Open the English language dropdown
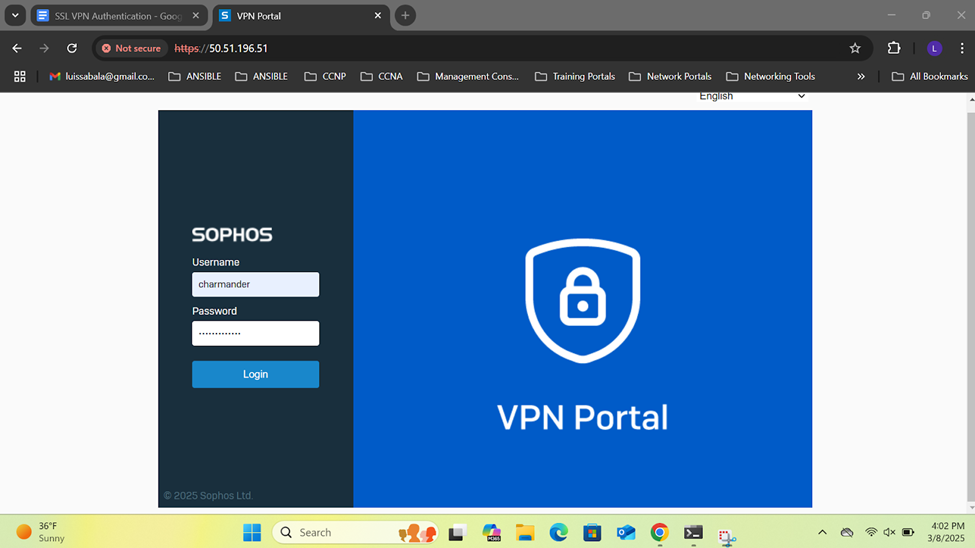Screen dimensions: 975x548 752,96
